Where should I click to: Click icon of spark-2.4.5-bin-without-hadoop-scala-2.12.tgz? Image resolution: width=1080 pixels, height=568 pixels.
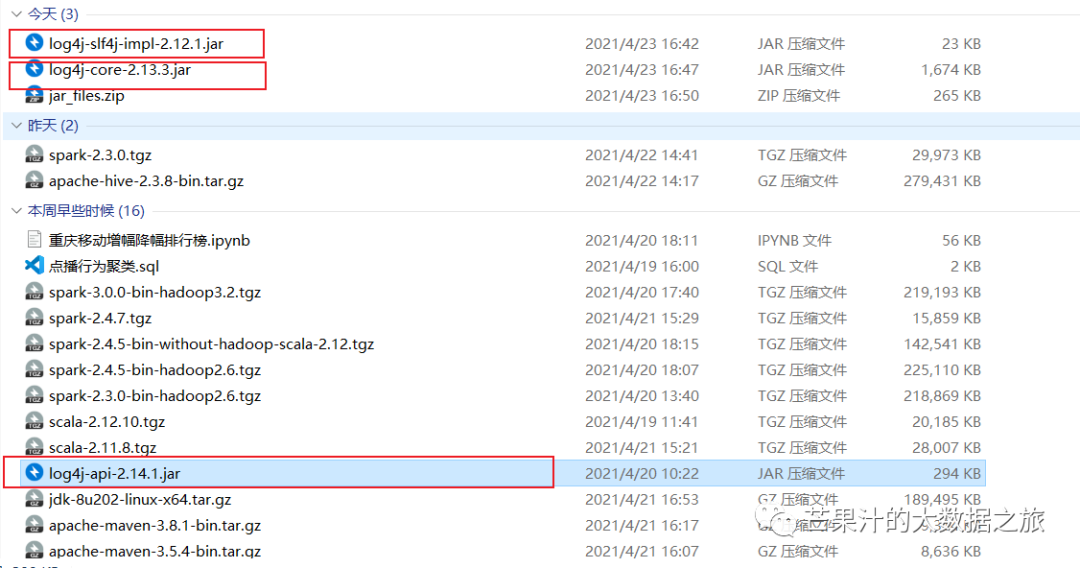click(34, 344)
